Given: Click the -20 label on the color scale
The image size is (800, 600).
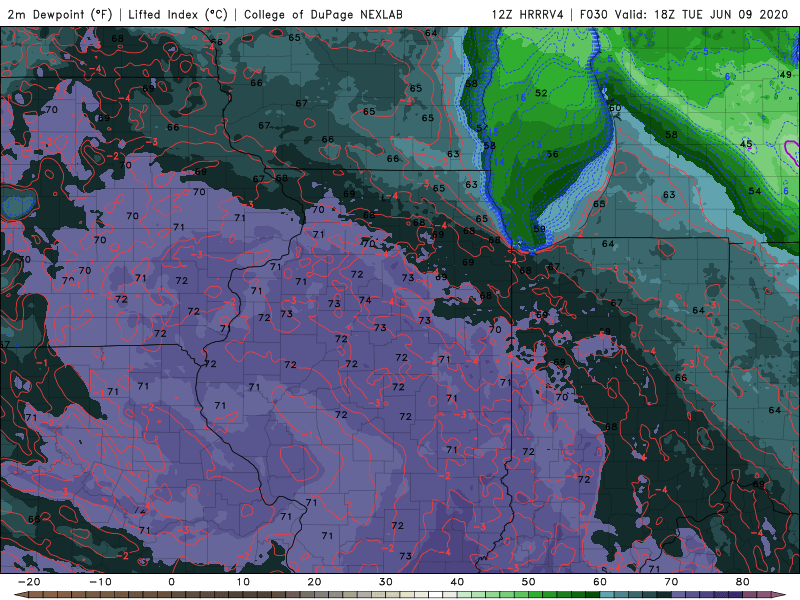Looking at the screenshot, I should click(x=29, y=582).
